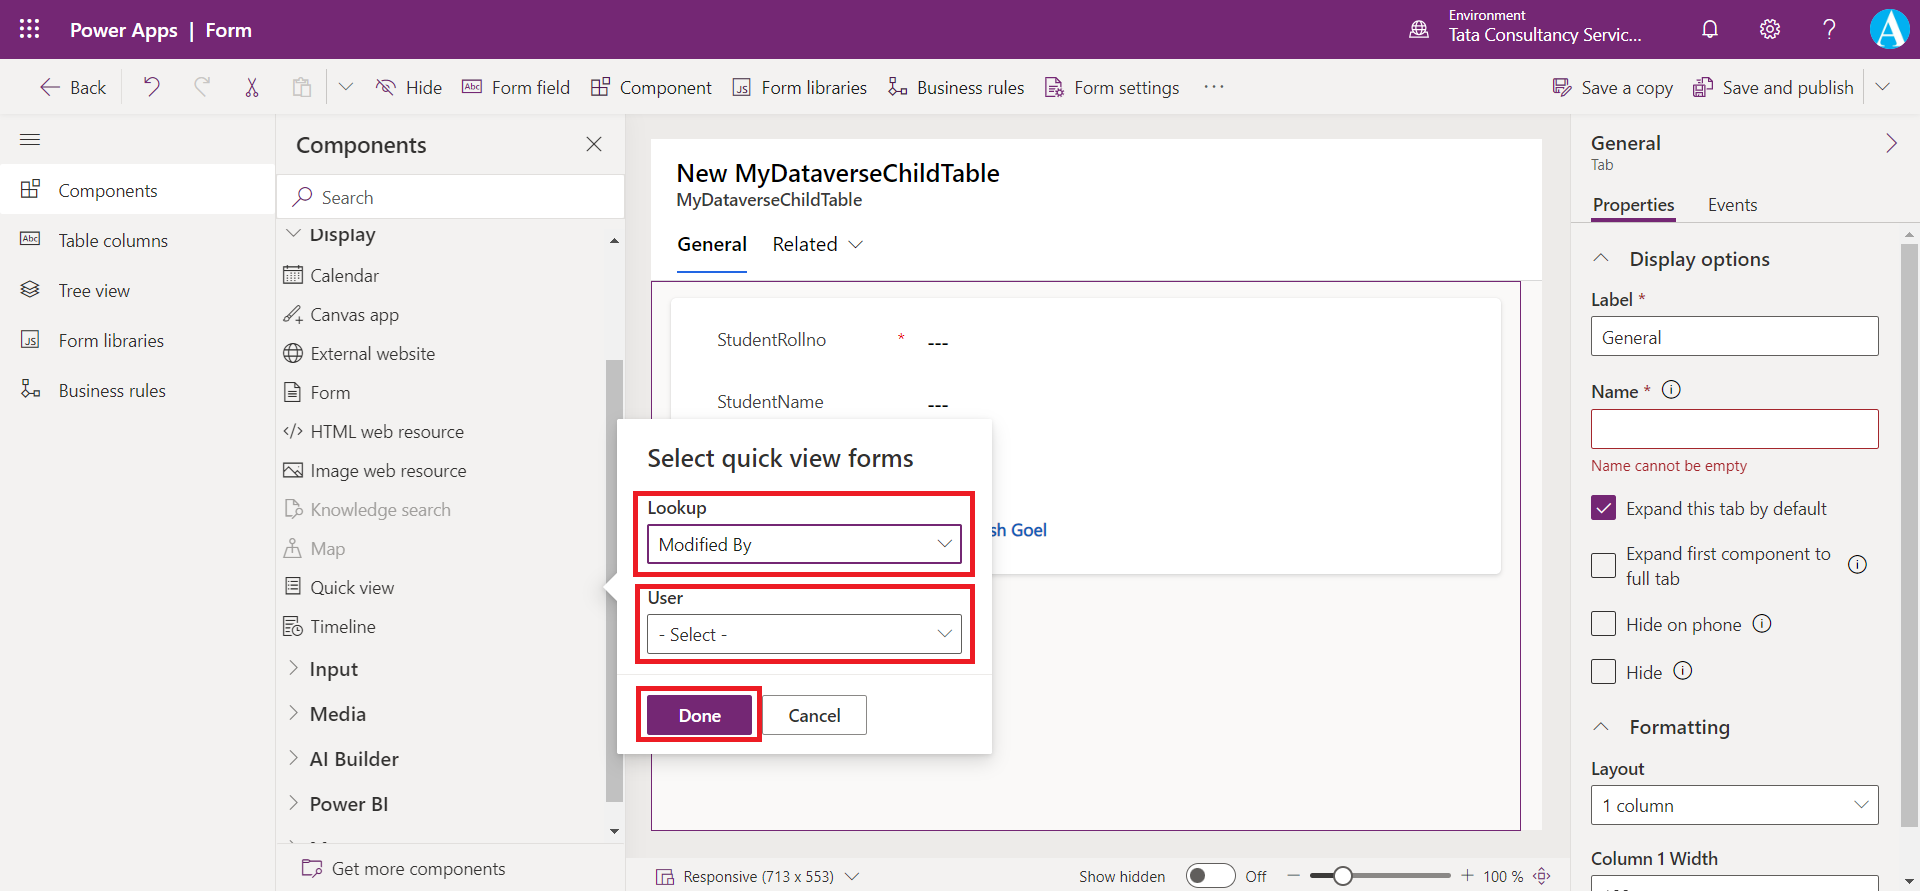Click the fit-to-screen zoom icon
The height and width of the screenshot is (891, 1920).
tap(1543, 876)
